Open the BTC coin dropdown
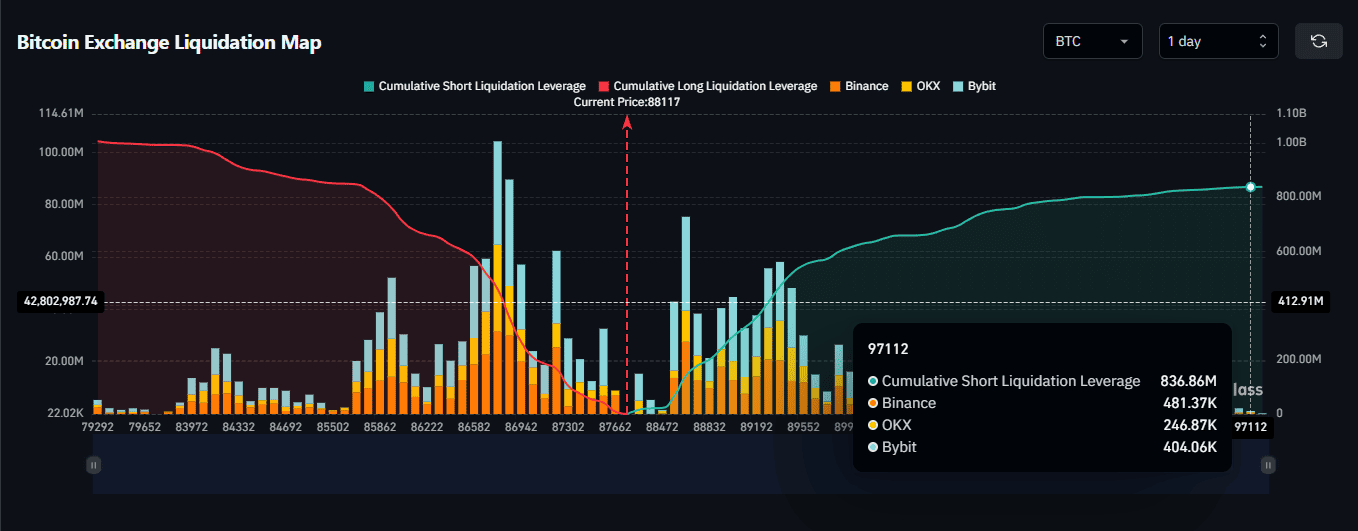Image resolution: width=1358 pixels, height=531 pixels. pyautogui.click(x=1092, y=41)
